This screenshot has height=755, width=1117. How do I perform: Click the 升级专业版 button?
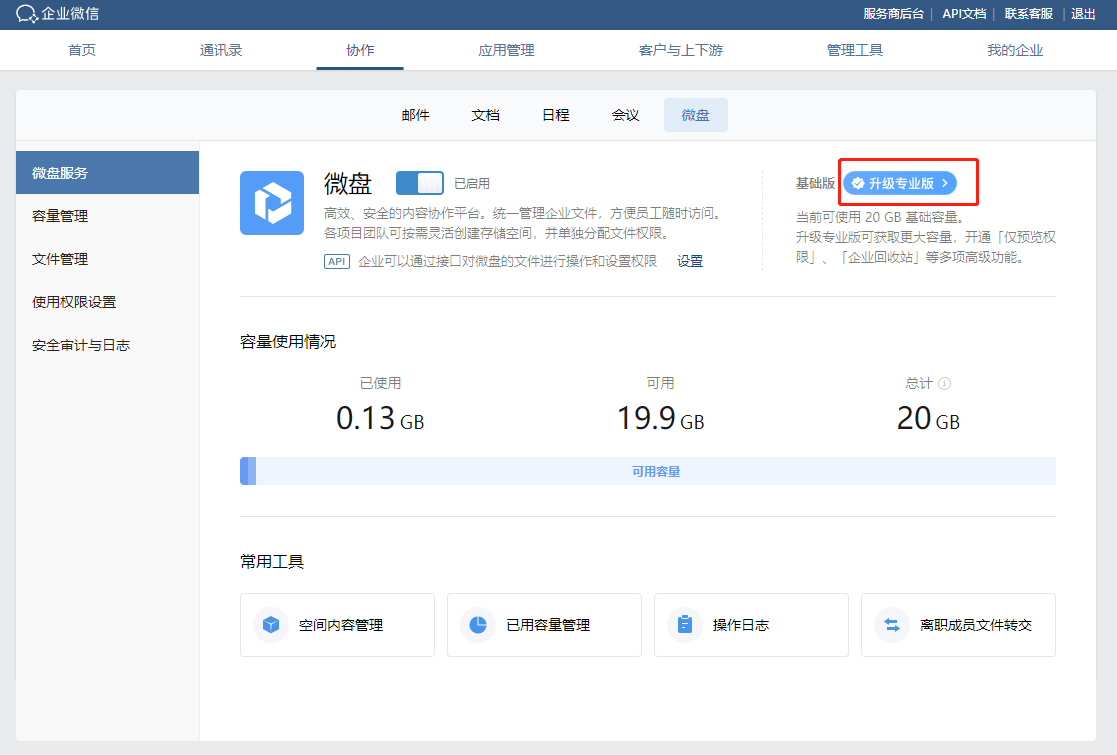click(900, 183)
